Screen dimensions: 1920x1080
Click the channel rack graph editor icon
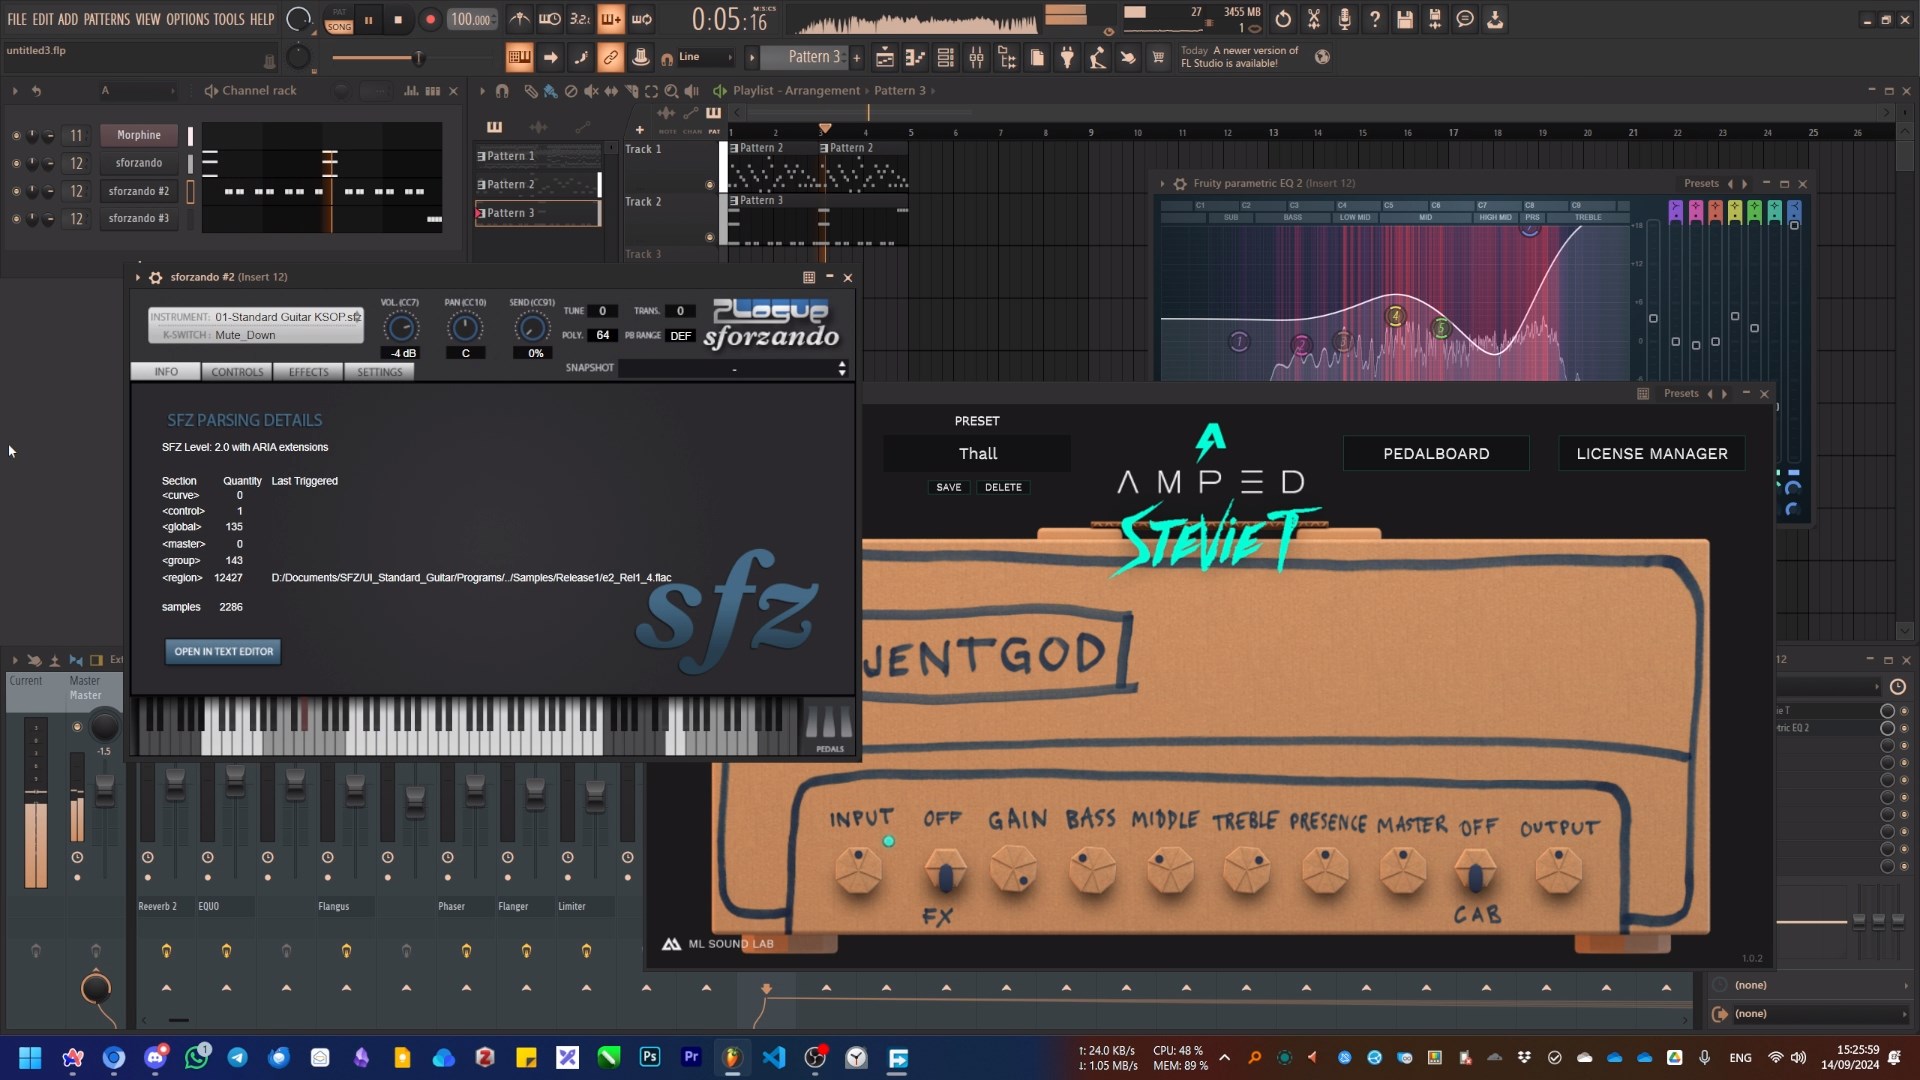click(x=411, y=91)
